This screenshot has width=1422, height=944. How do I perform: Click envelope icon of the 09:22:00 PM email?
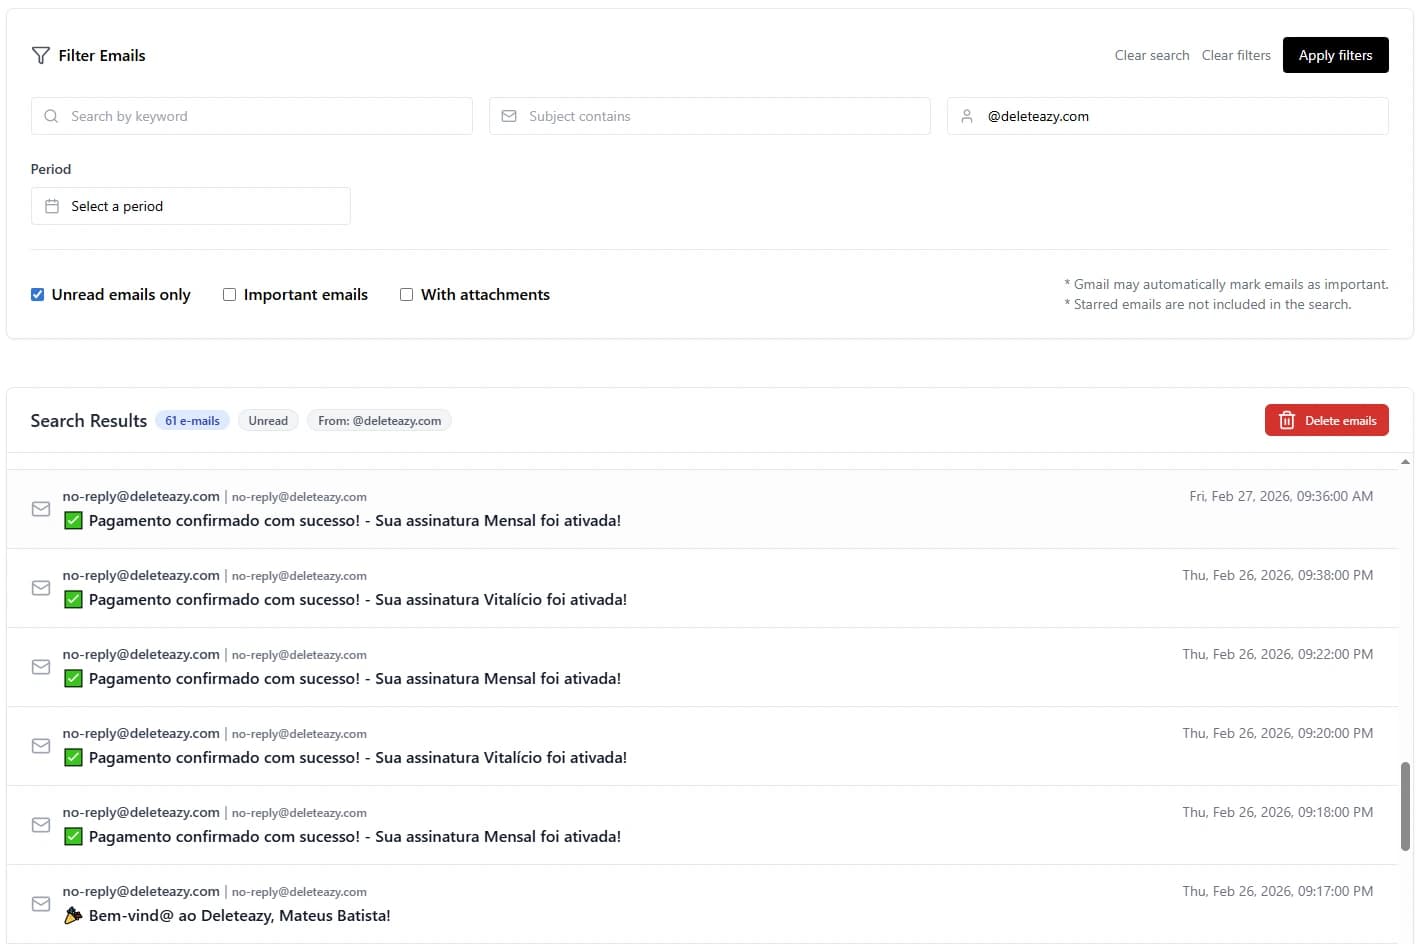click(41, 667)
